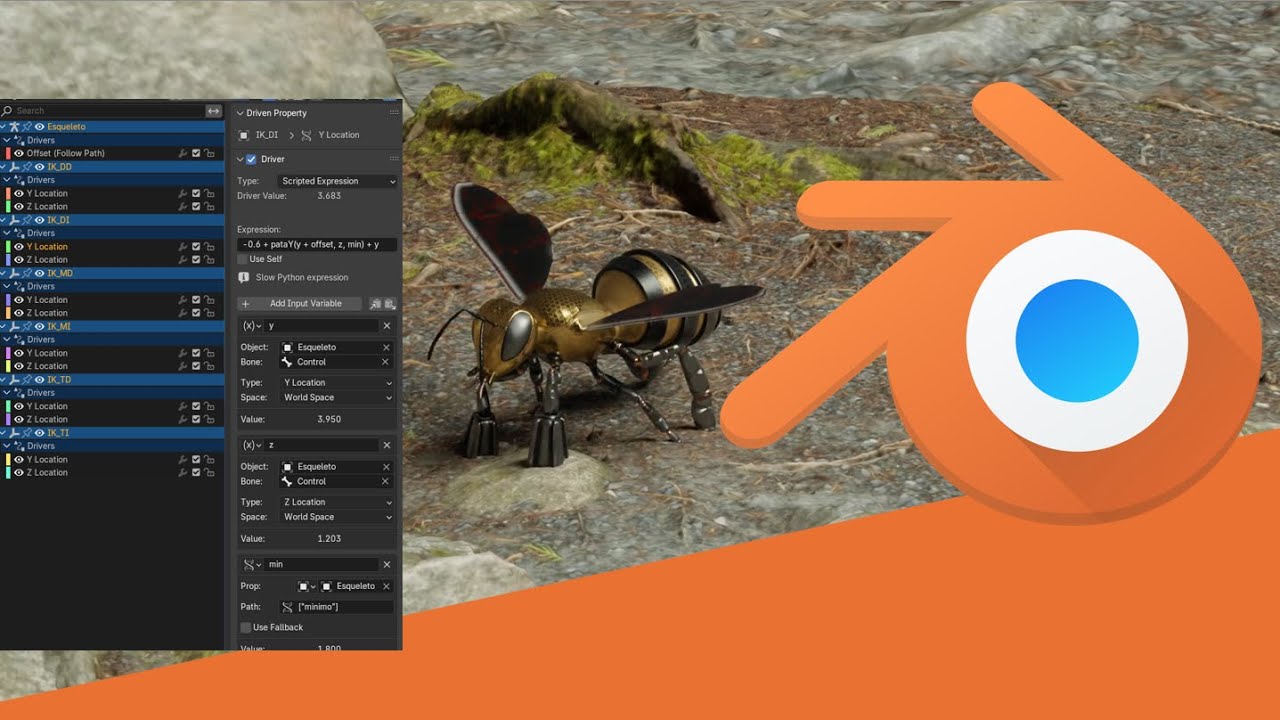Remove the y input variable with X
The height and width of the screenshot is (720, 1280).
point(387,326)
